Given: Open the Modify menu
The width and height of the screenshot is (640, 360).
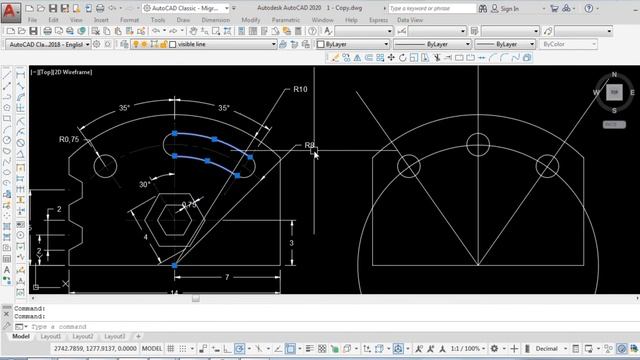Looking at the screenshot, I should click(x=251, y=20).
